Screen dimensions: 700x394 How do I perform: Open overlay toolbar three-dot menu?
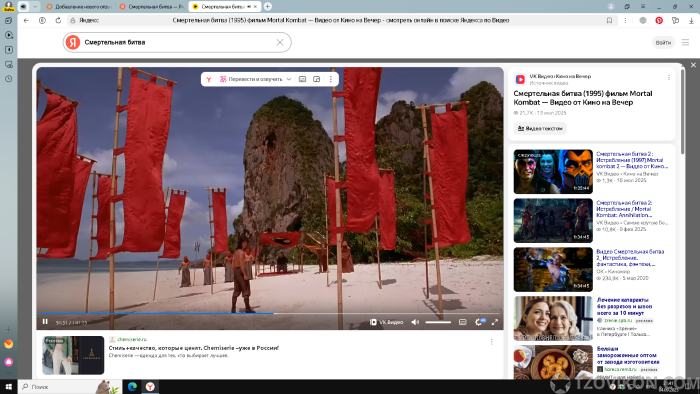point(331,79)
